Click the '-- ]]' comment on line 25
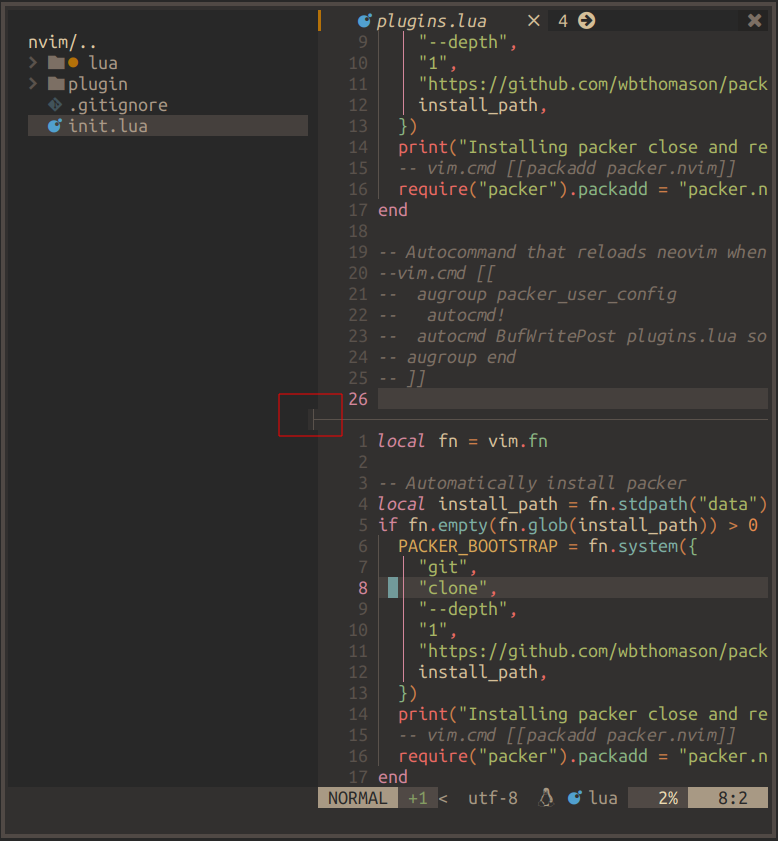Image resolution: width=778 pixels, height=841 pixels. [x=402, y=378]
